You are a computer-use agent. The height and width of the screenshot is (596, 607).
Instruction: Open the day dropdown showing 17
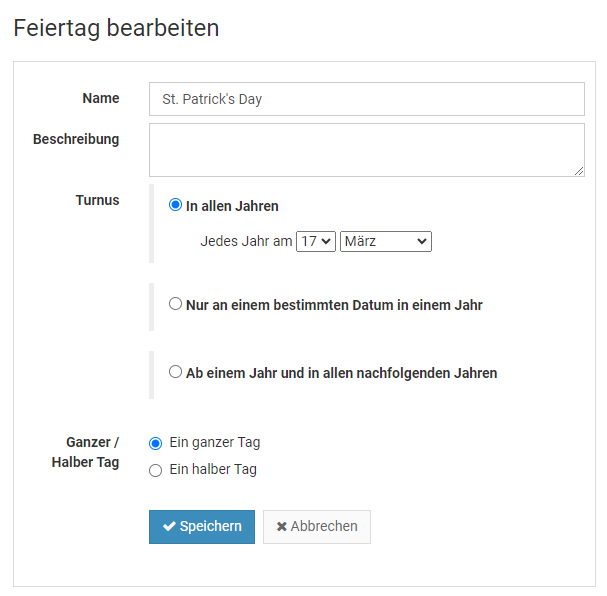(x=316, y=241)
